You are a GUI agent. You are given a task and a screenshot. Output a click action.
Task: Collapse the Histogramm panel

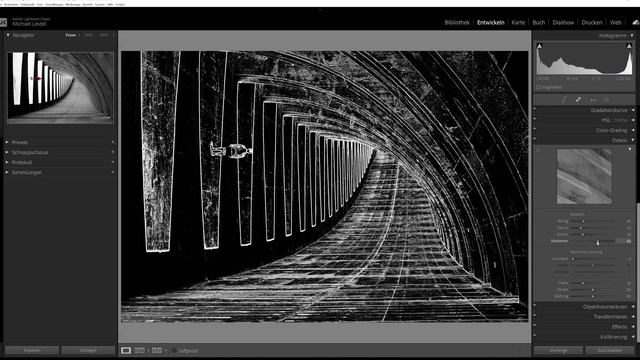coord(632,36)
